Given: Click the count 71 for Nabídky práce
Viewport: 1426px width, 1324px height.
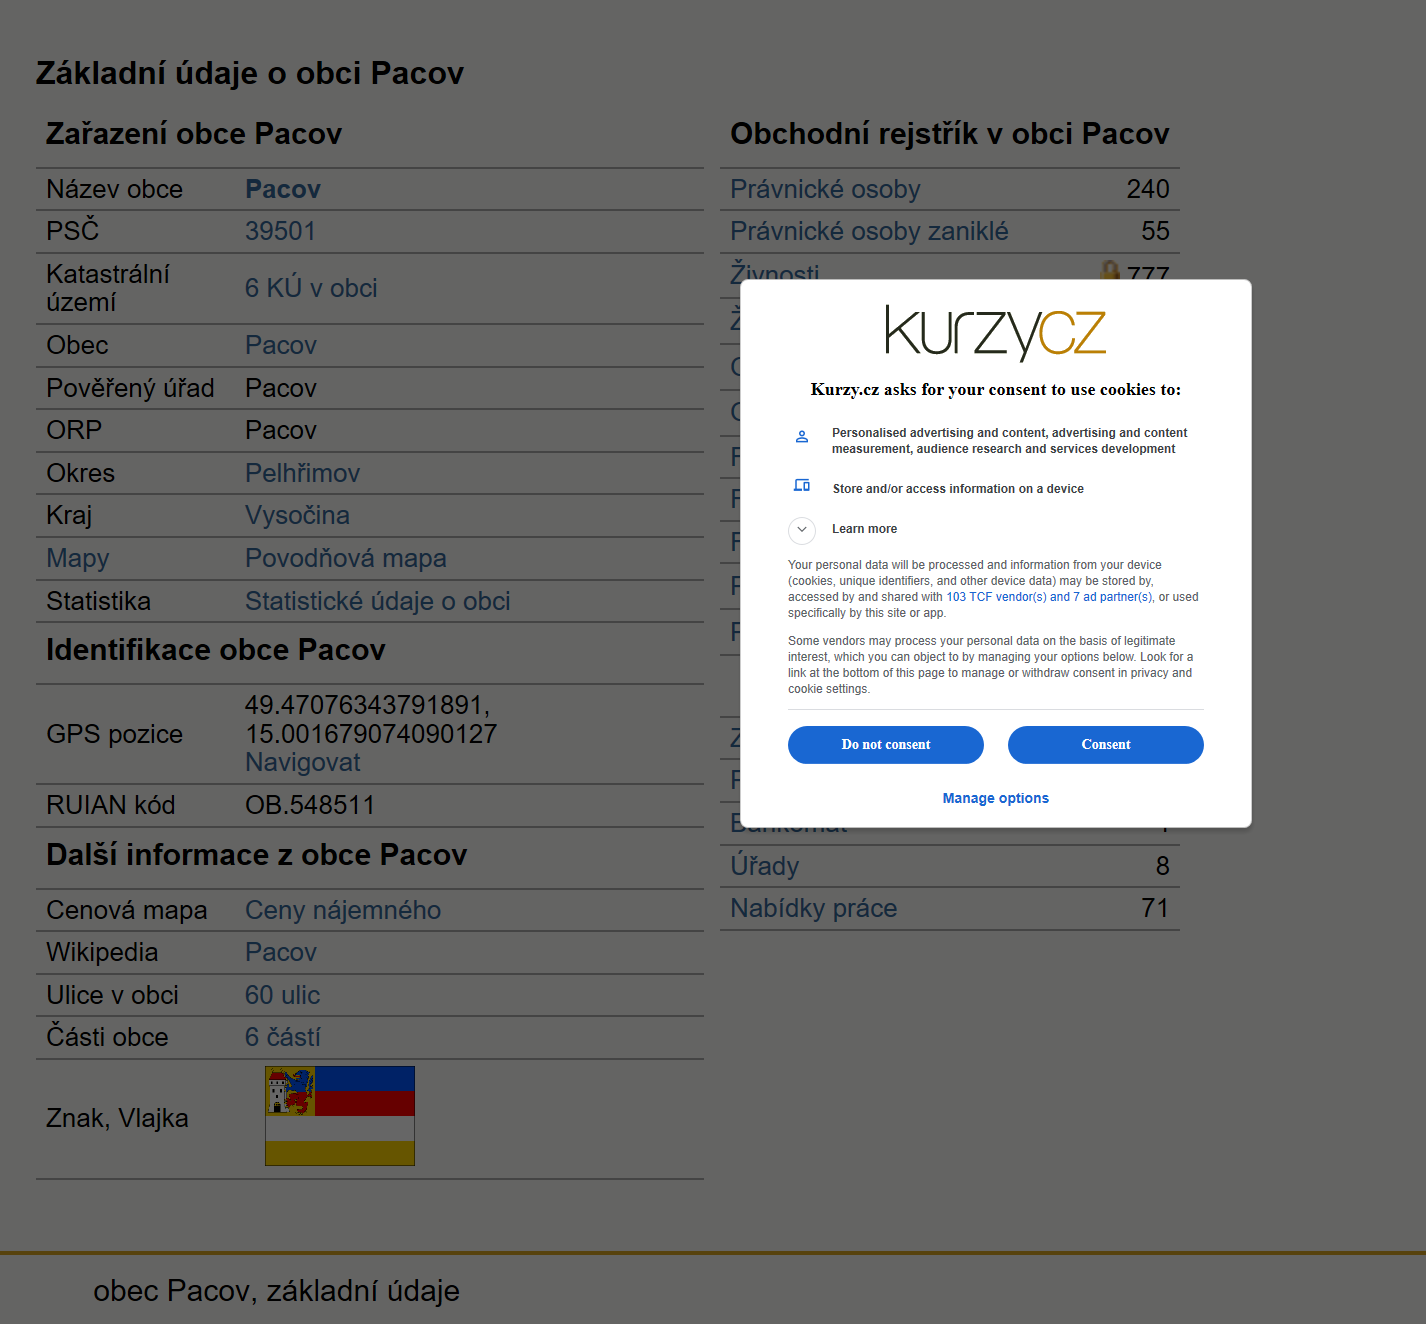Looking at the screenshot, I should coord(1155,908).
